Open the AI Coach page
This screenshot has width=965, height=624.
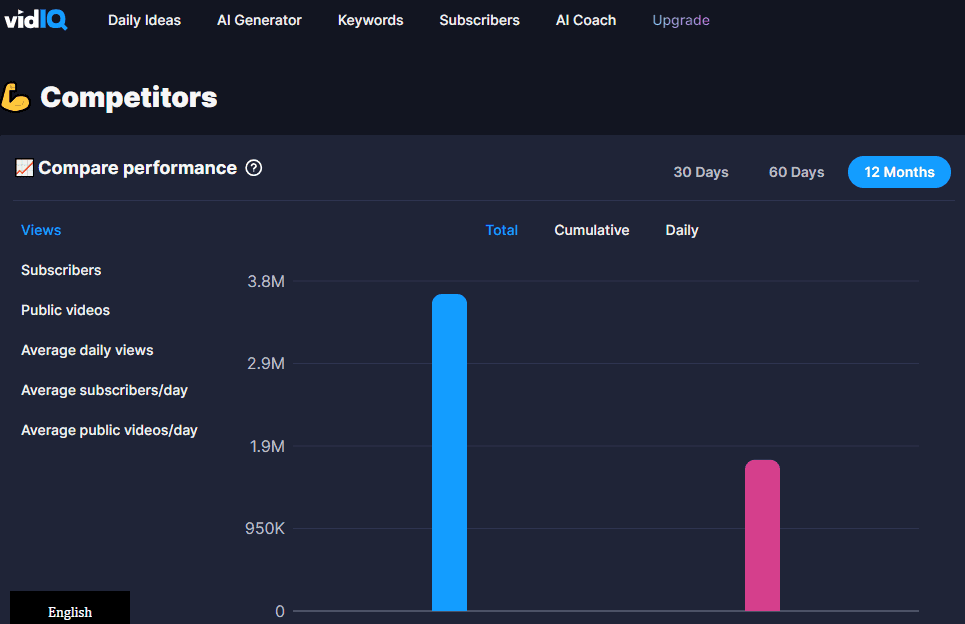click(x=585, y=19)
